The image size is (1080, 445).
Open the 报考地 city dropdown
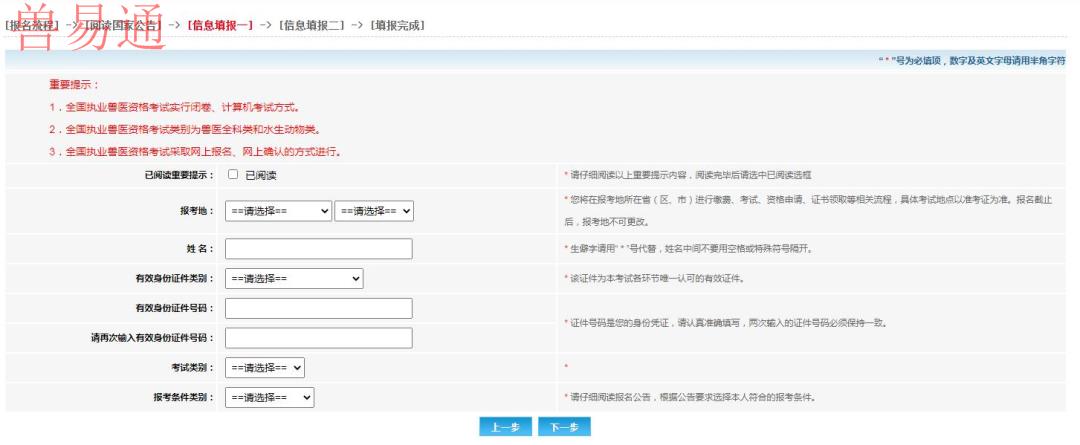coord(375,211)
